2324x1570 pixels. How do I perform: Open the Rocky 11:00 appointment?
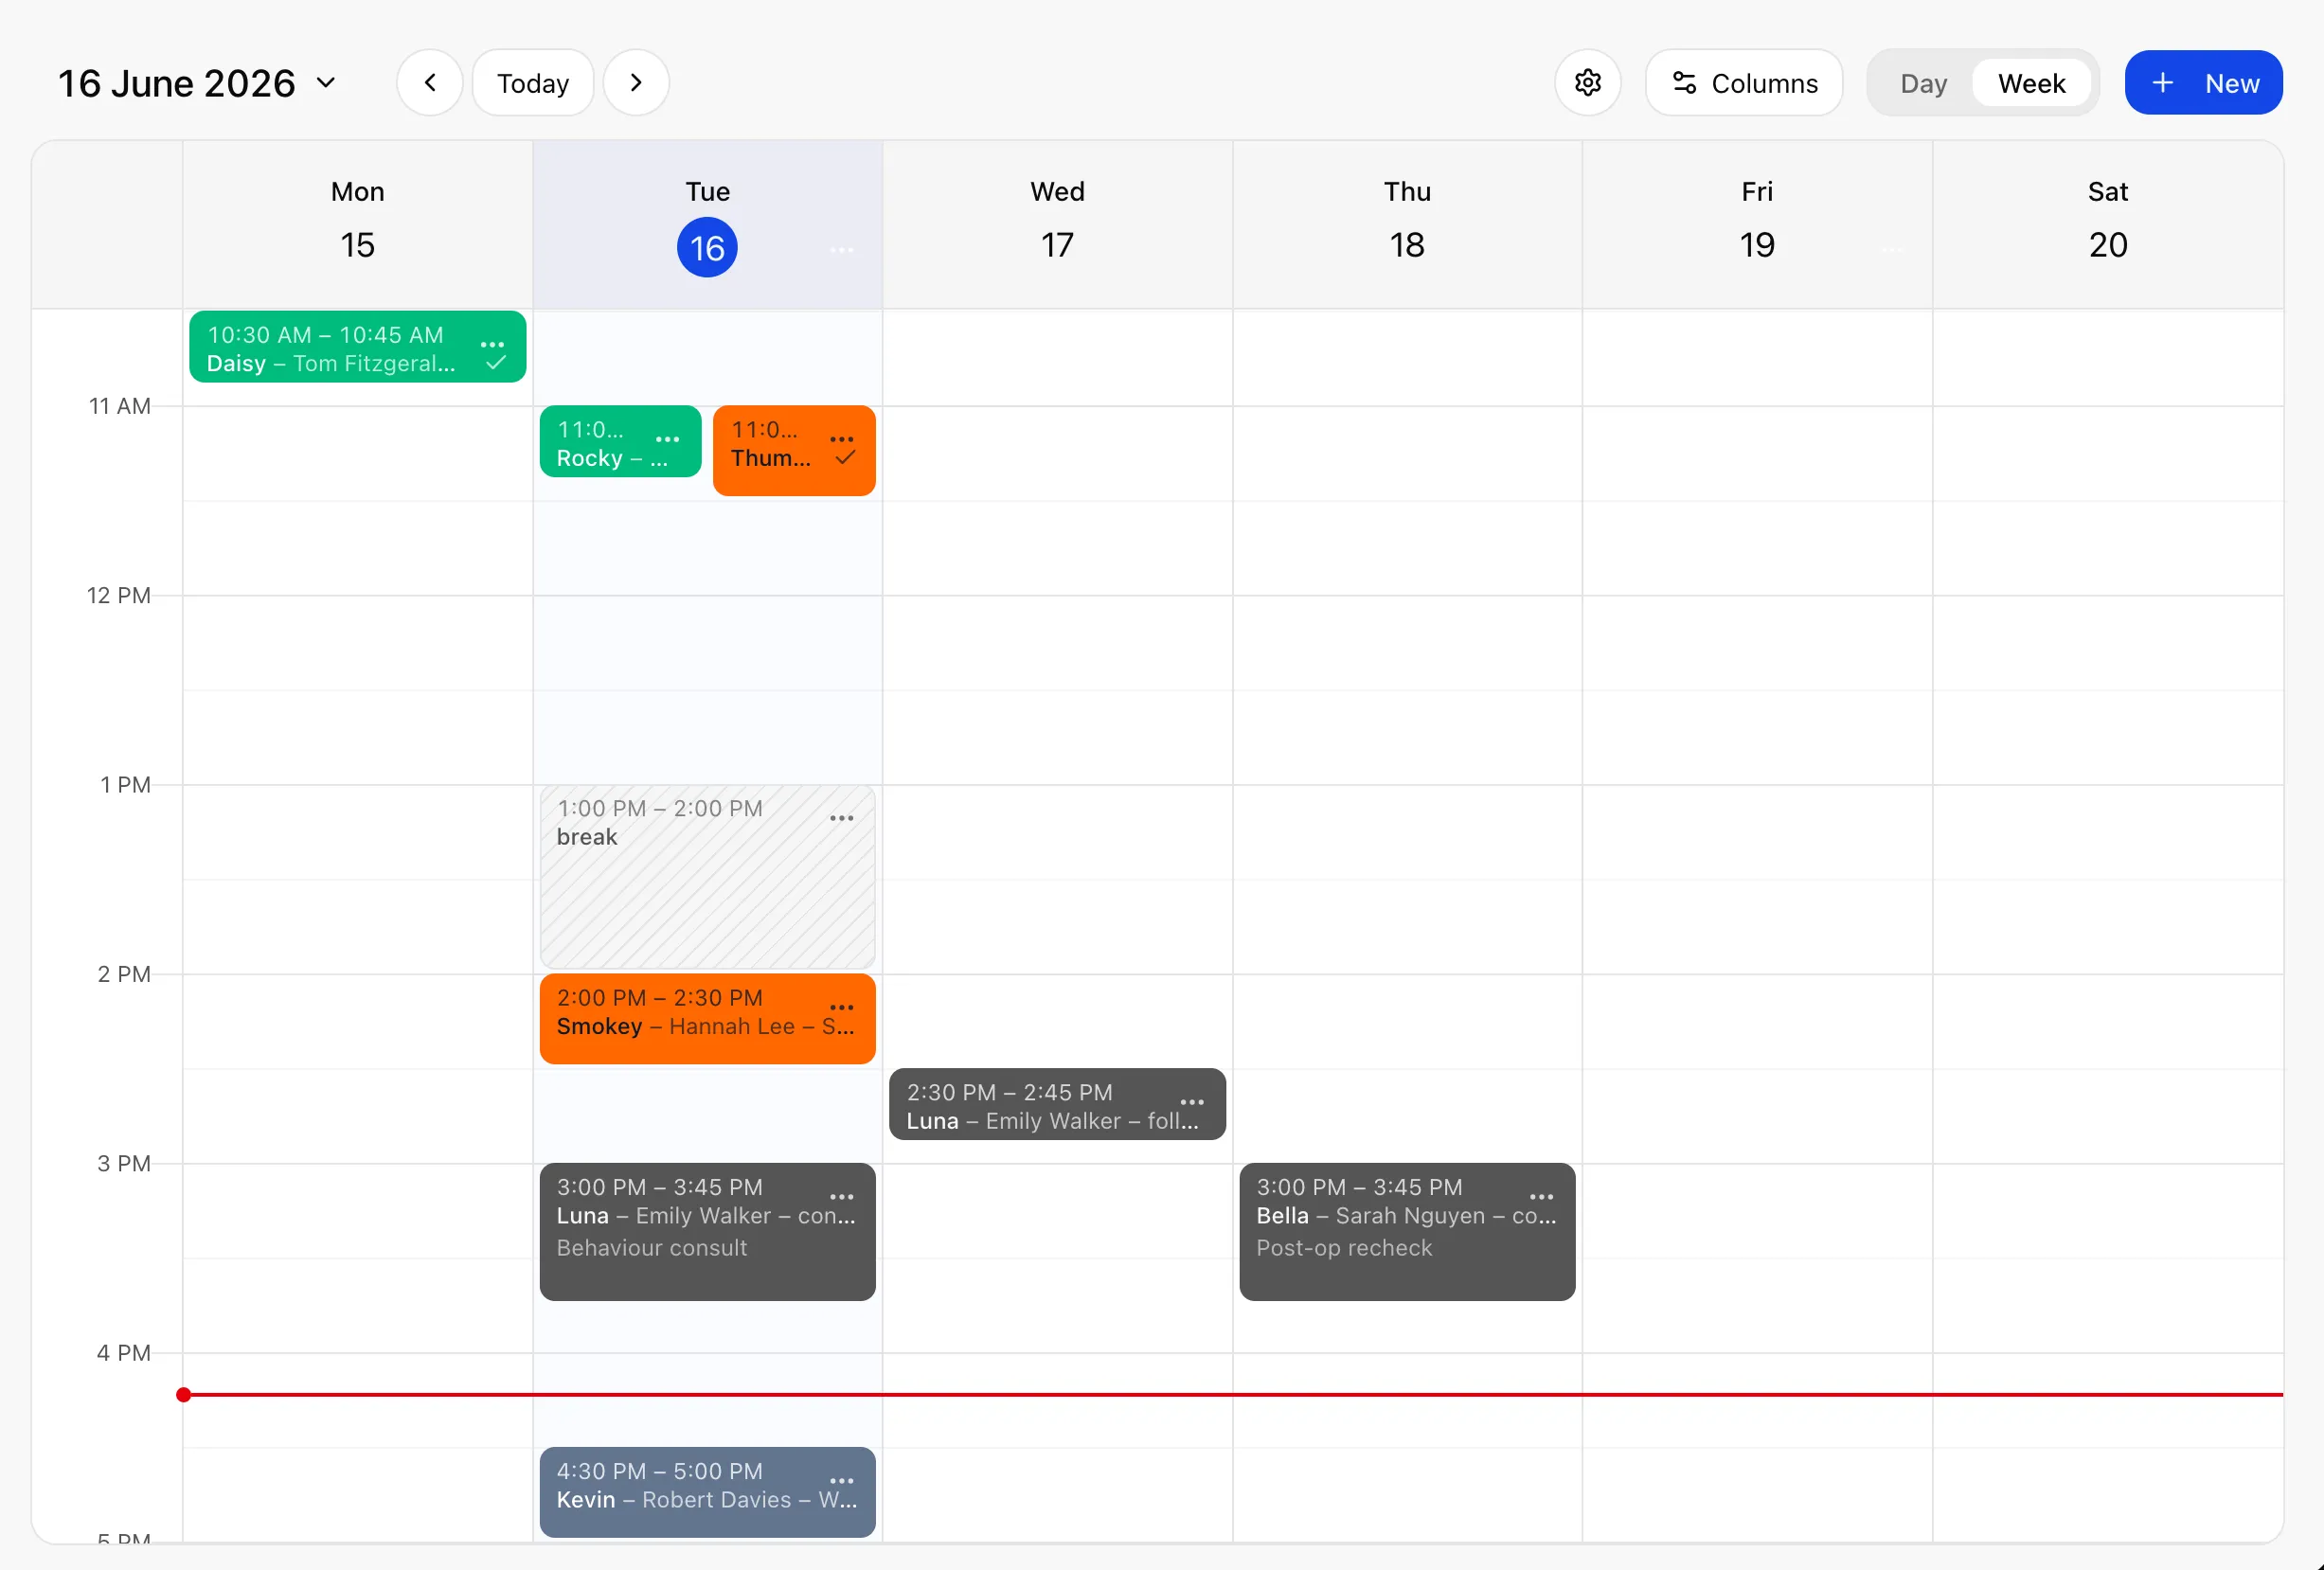[620, 441]
